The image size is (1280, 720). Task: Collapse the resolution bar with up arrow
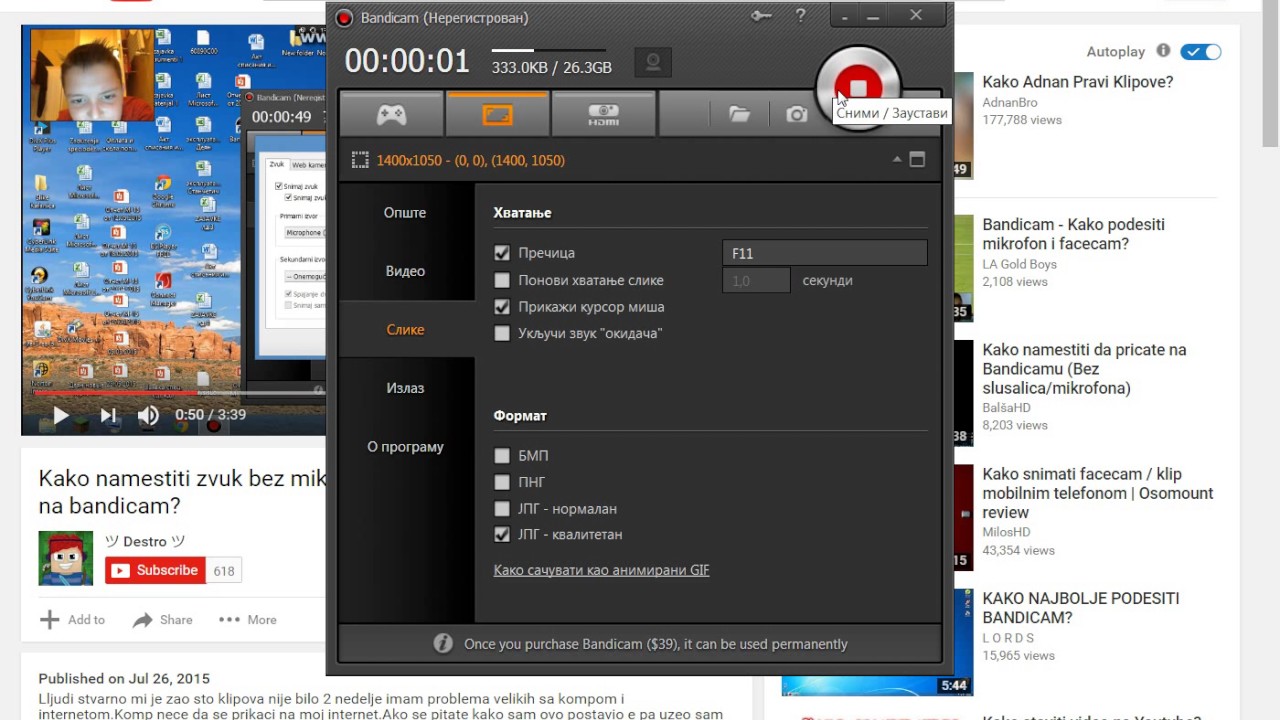coord(897,159)
